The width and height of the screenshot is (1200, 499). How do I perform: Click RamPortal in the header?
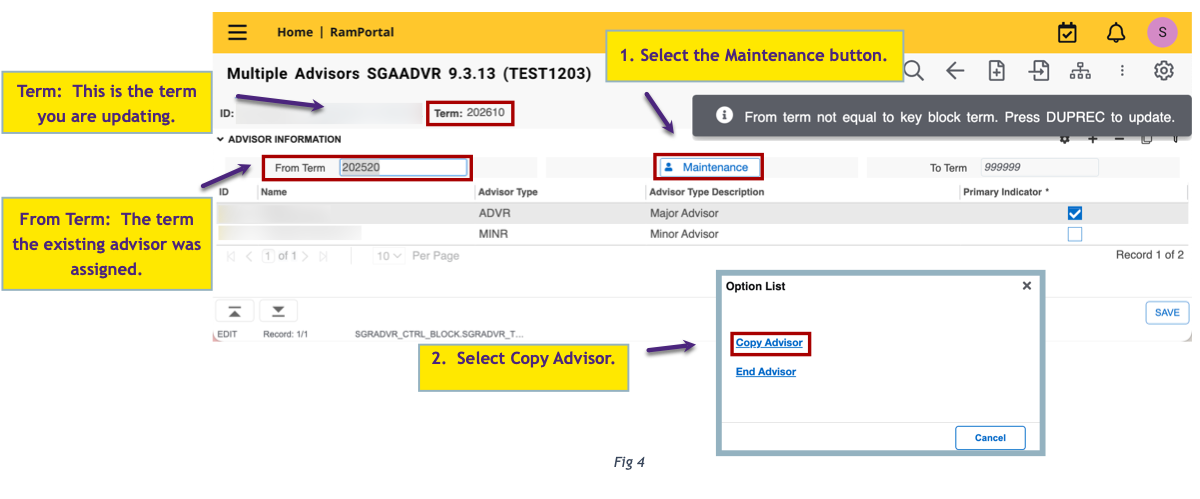362,32
